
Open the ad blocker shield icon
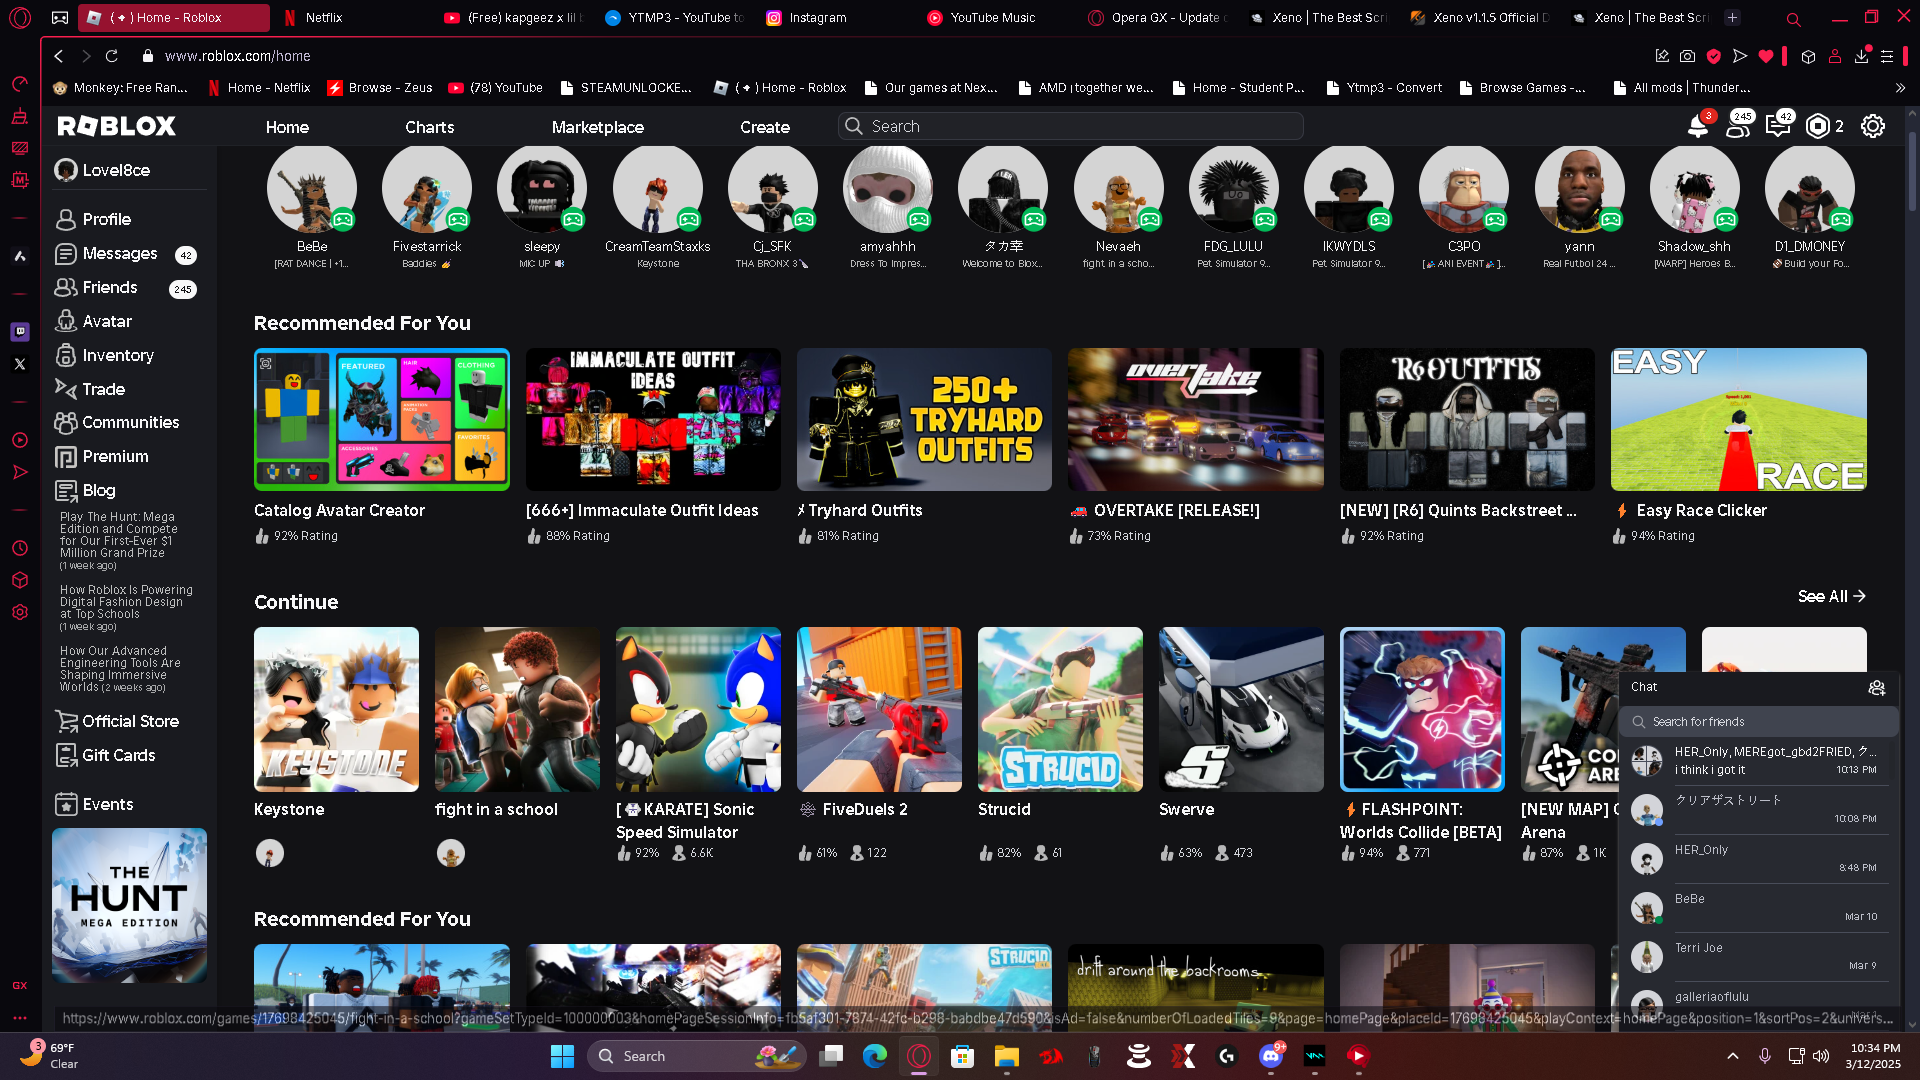(x=1713, y=56)
